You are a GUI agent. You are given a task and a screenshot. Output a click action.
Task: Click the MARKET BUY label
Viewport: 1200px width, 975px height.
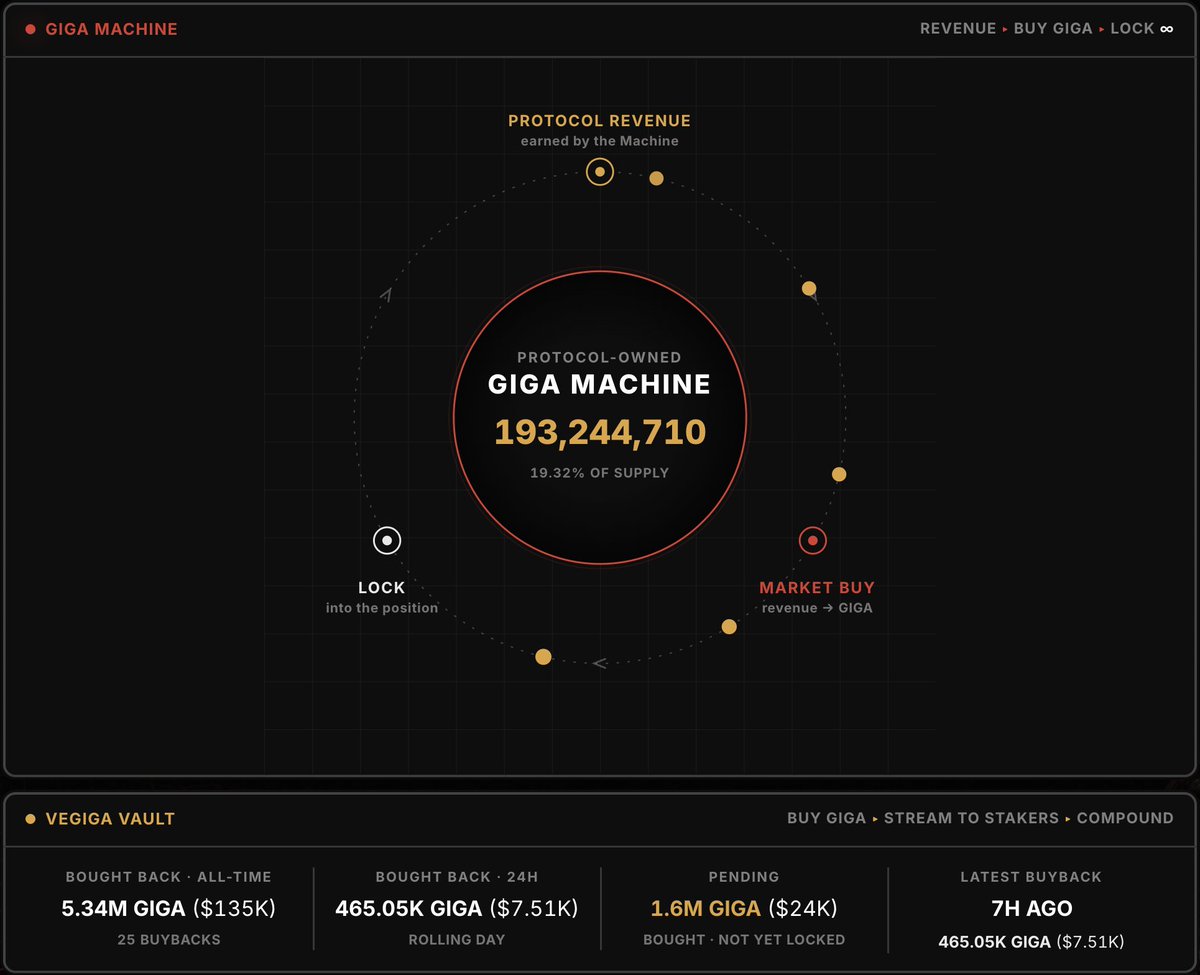click(817, 588)
